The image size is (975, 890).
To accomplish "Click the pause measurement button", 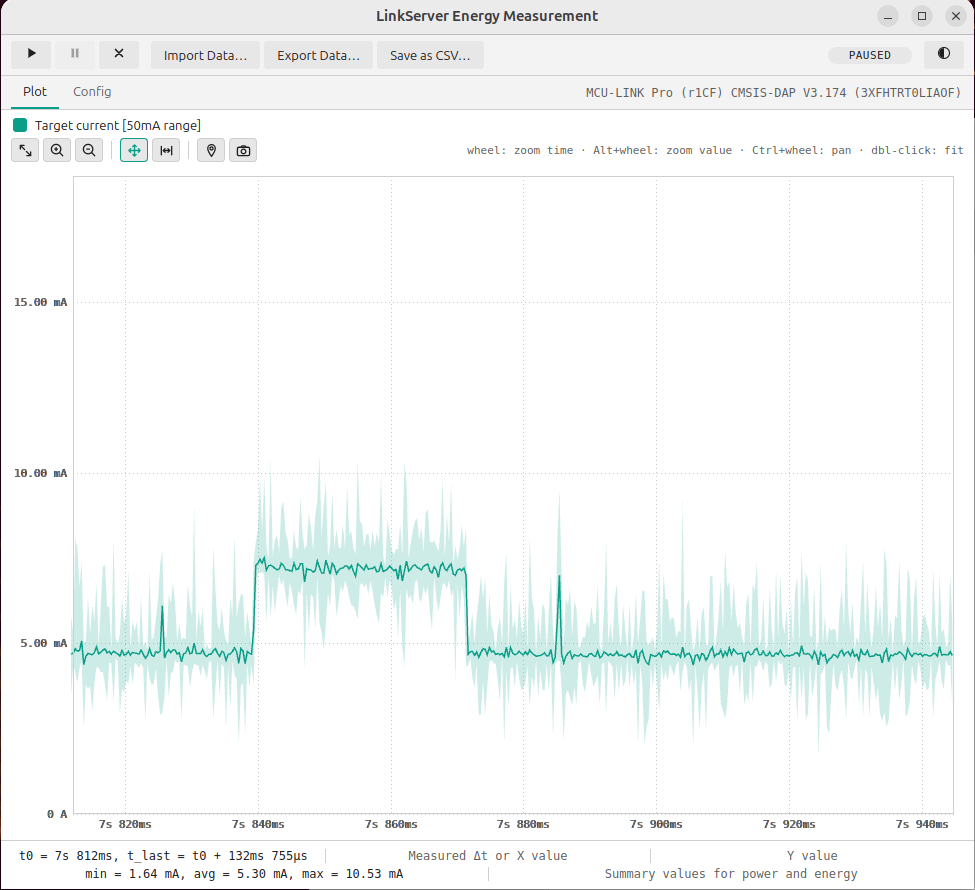I will [x=75, y=55].
